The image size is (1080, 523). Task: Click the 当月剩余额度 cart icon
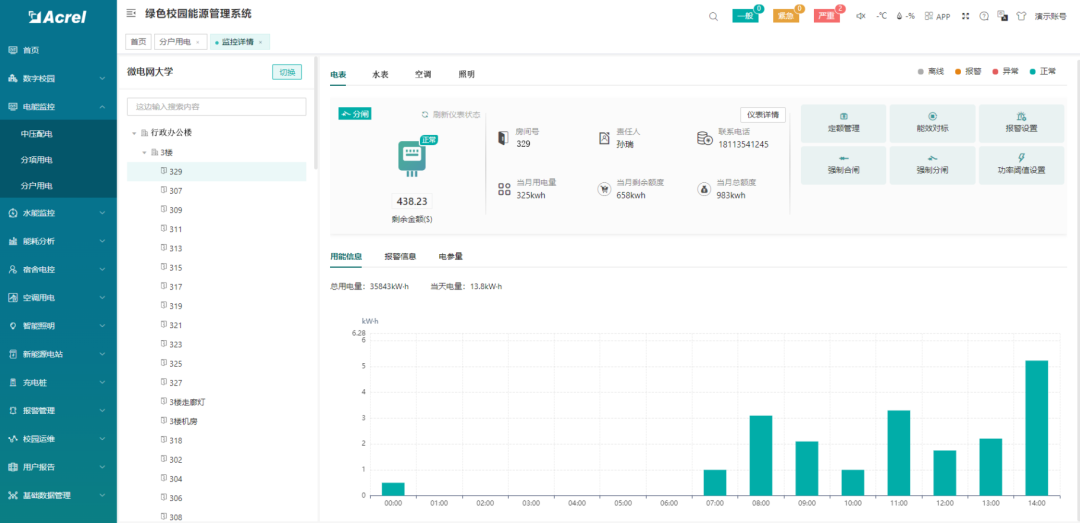604,189
